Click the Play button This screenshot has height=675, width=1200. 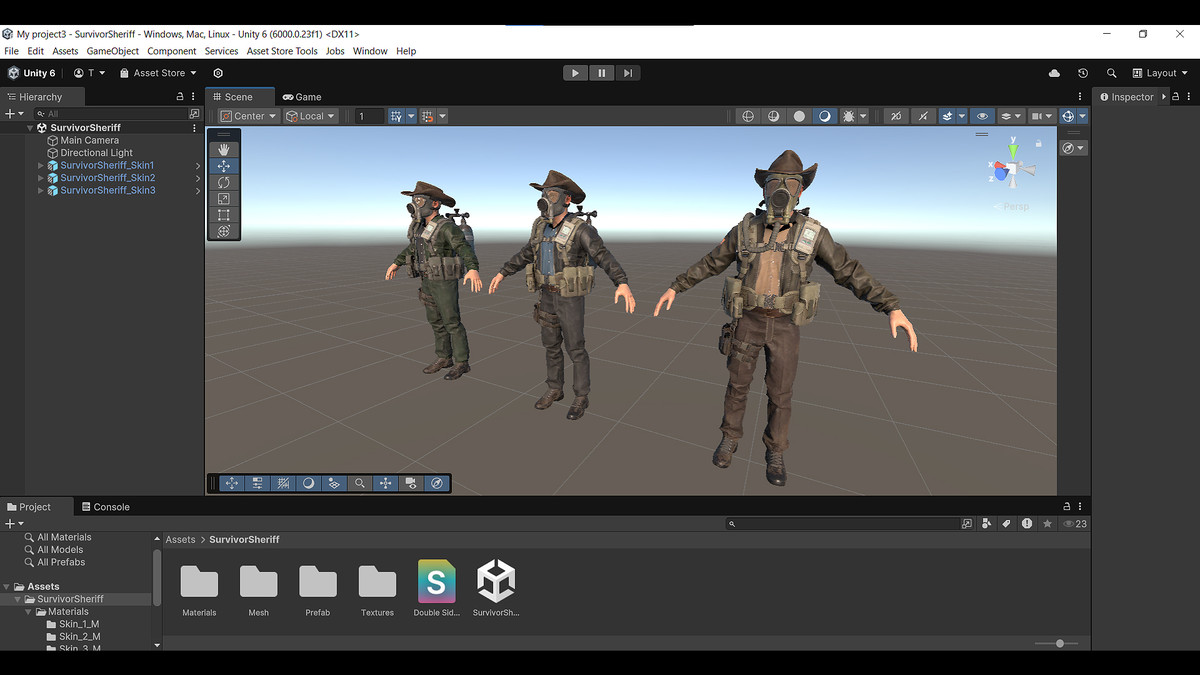575,73
